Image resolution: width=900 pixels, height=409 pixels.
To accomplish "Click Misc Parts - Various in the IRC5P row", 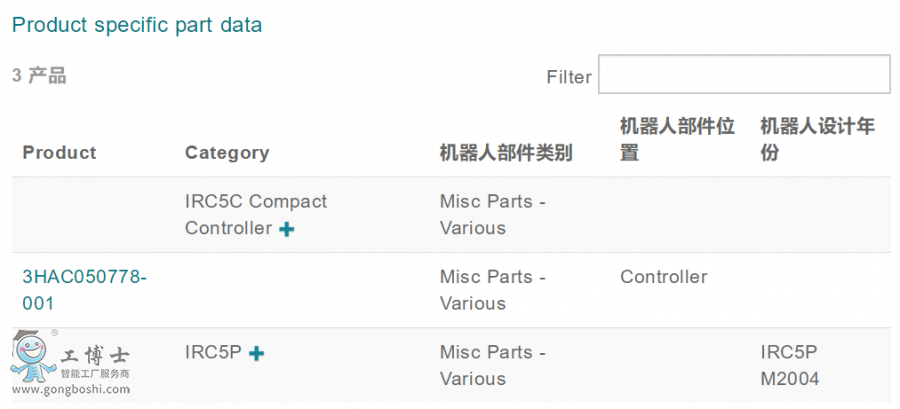I will click(493, 365).
